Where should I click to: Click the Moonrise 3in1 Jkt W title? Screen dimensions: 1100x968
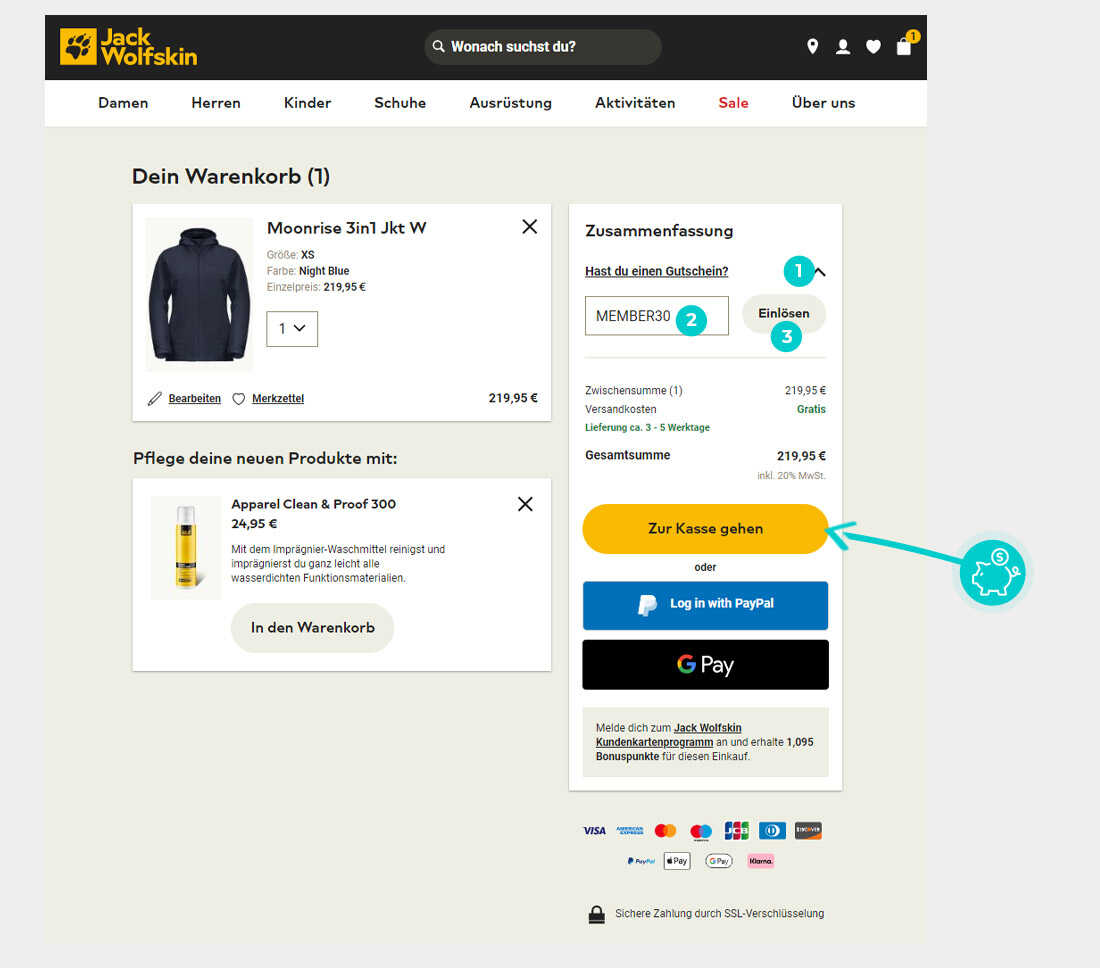tap(347, 228)
